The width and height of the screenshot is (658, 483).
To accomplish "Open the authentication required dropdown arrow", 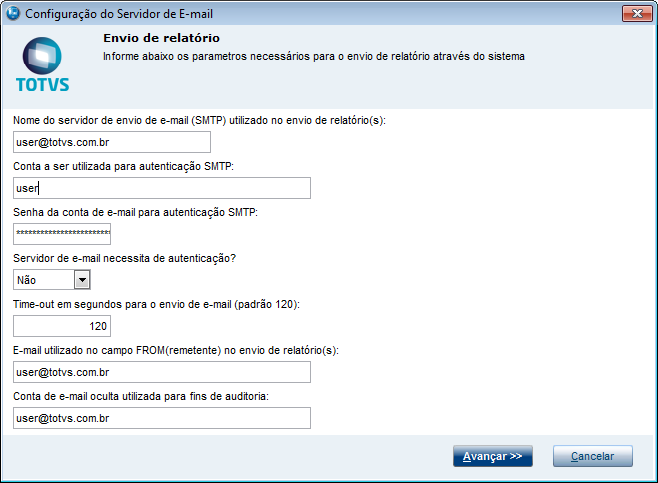I will 82,281.
